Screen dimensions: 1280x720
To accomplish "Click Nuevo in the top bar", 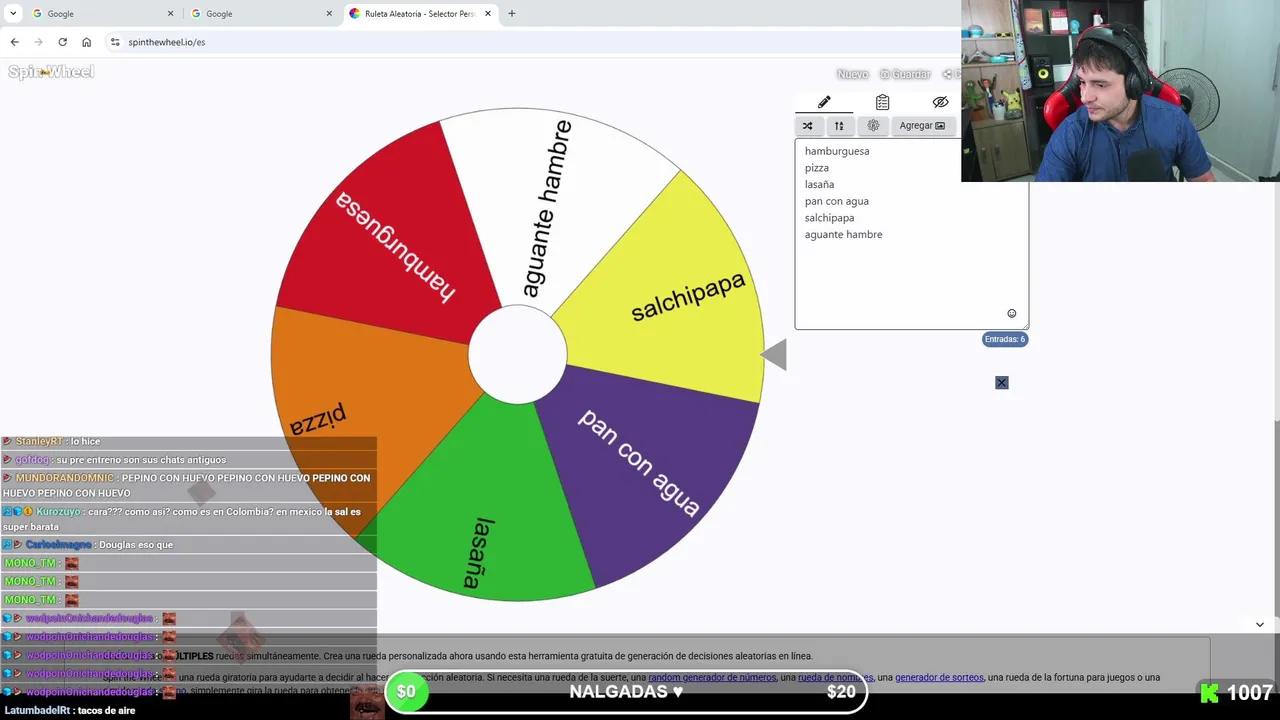I will point(852,74).
